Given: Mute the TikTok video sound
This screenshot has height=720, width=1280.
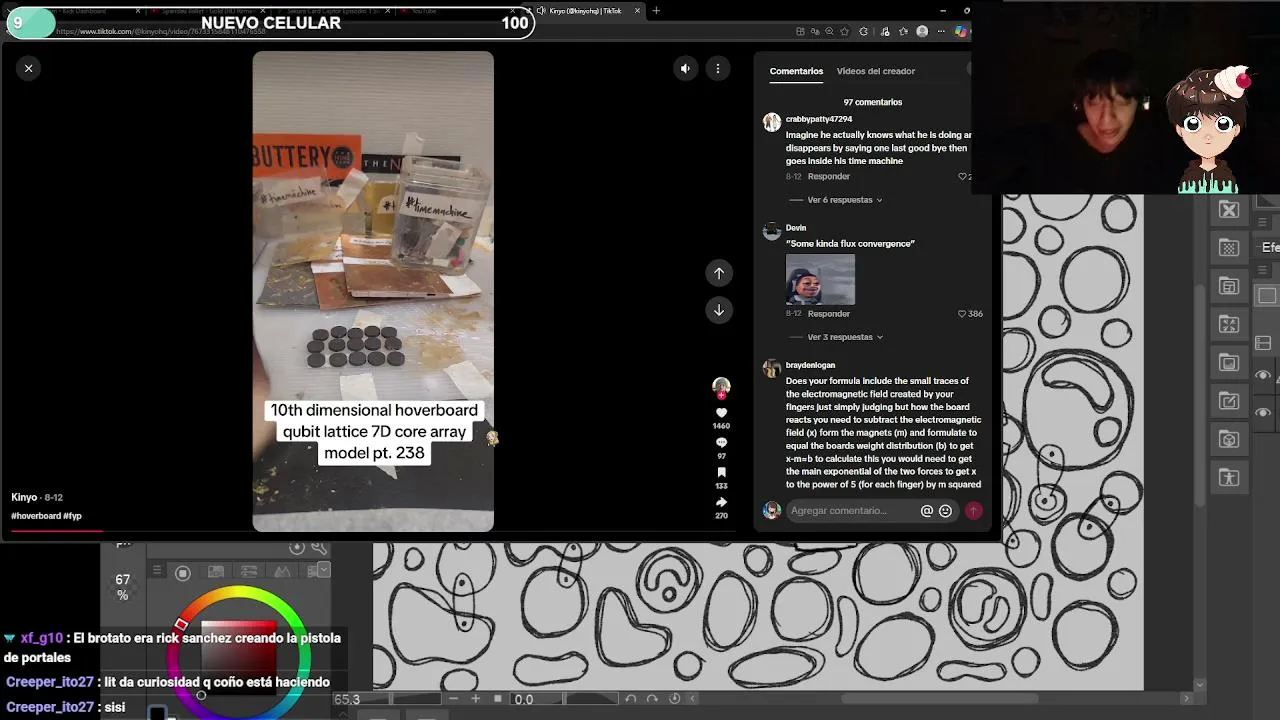Looking at the screenshot, I should (x=685, y=69).
